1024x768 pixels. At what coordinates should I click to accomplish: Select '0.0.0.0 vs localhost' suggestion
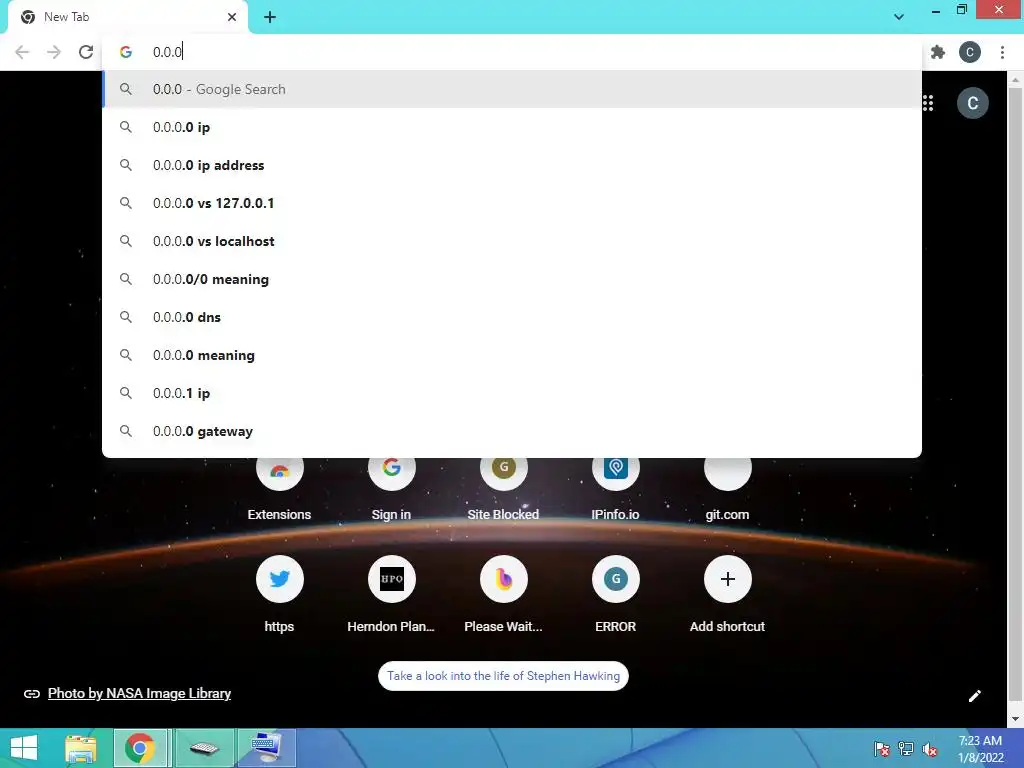512,241
